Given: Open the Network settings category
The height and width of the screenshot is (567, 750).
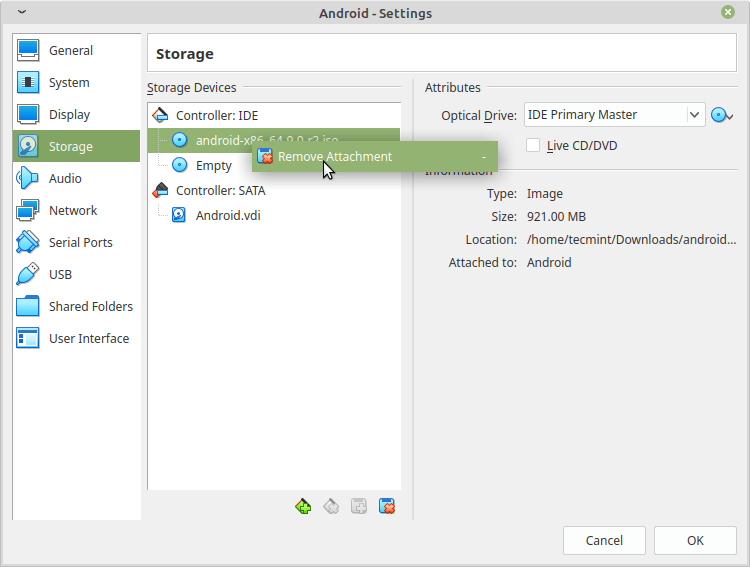Looking at the screenshot, I should pos(73,211).
